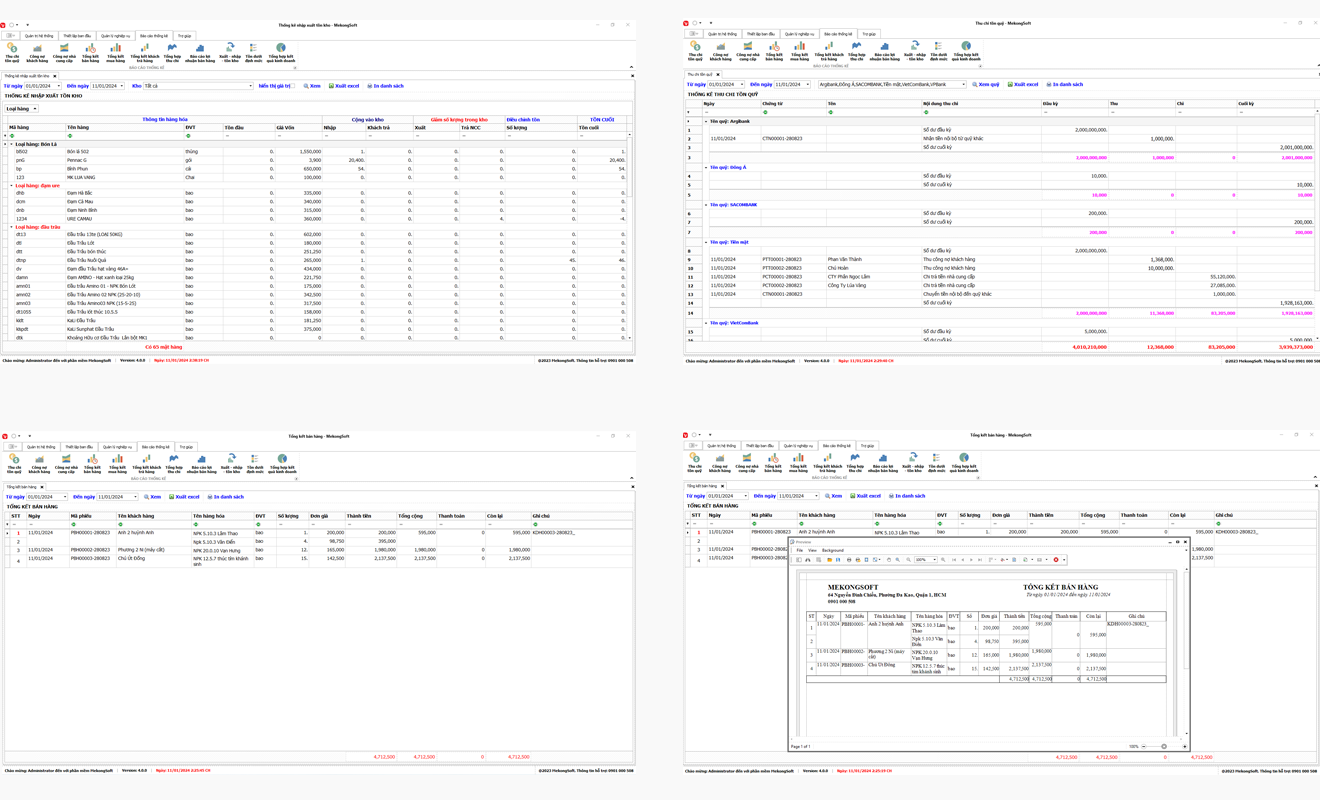Click 'Báo cáo lợi nhuận bán hàng' in Thu chi window
Screen dimensions: 1320x800
884,49
